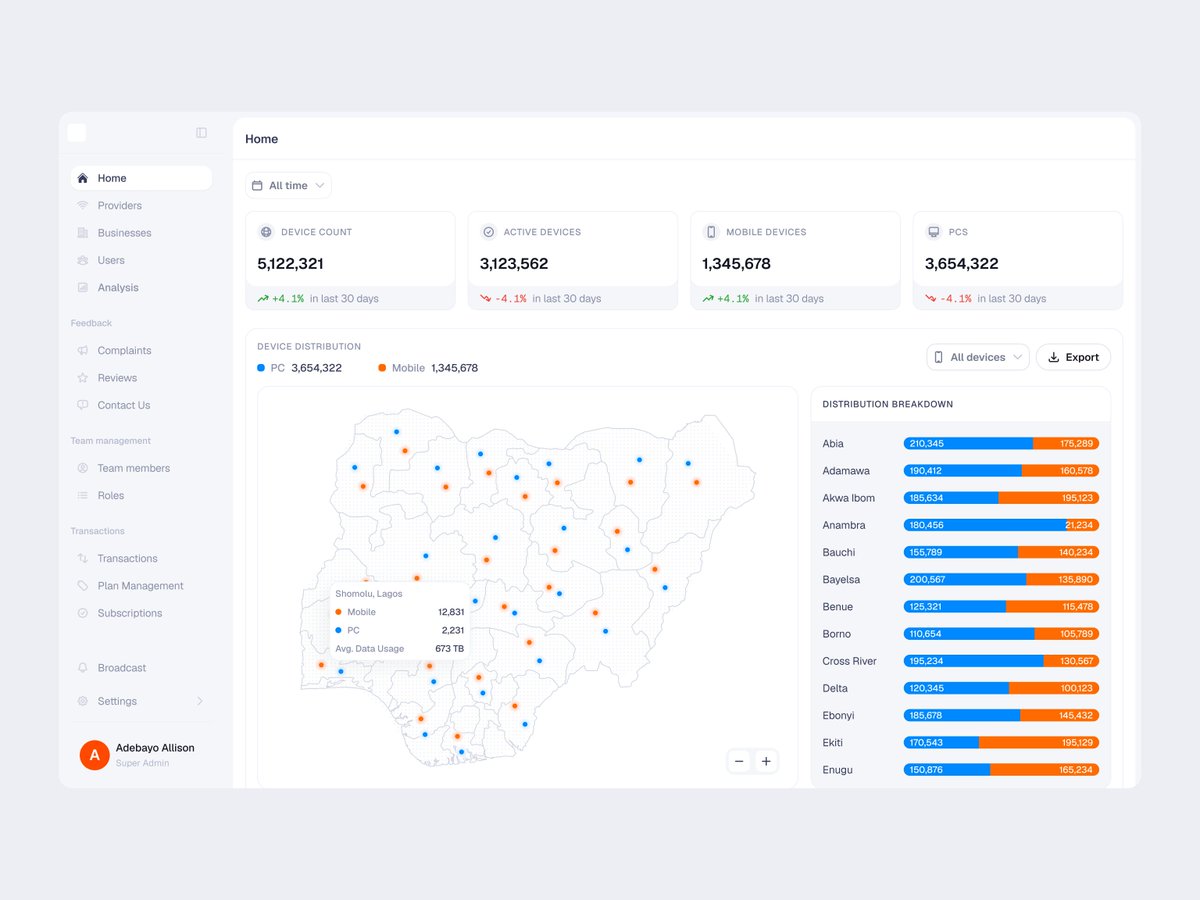Click the Enugu row label
The width and height of the screenshot is (1200, 900).
tap(838, 770)
